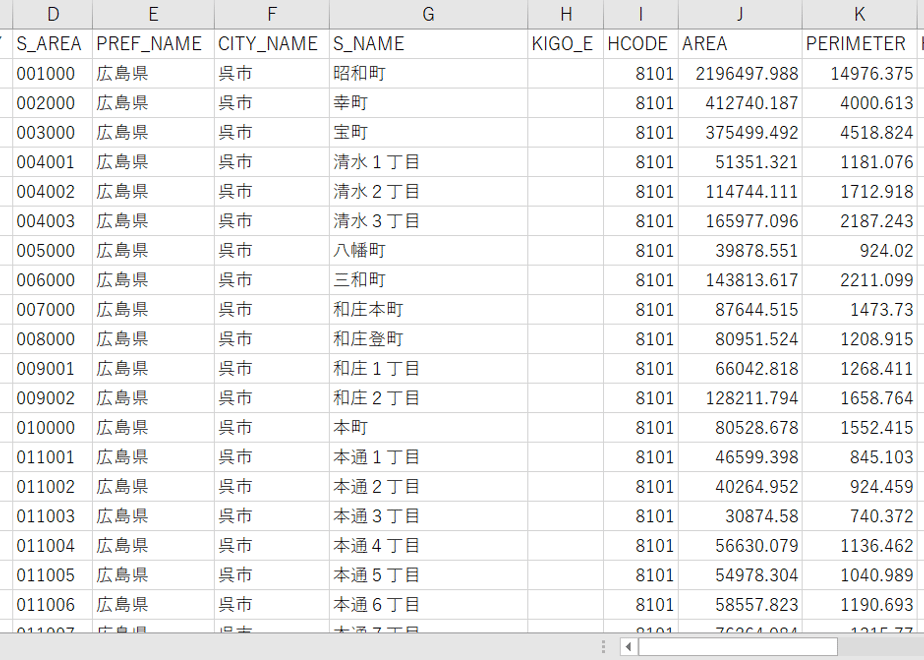Viewport: 924px width, 660px height.
Task: Select PERIMETER value 14976.375
Action: [860, 74]
